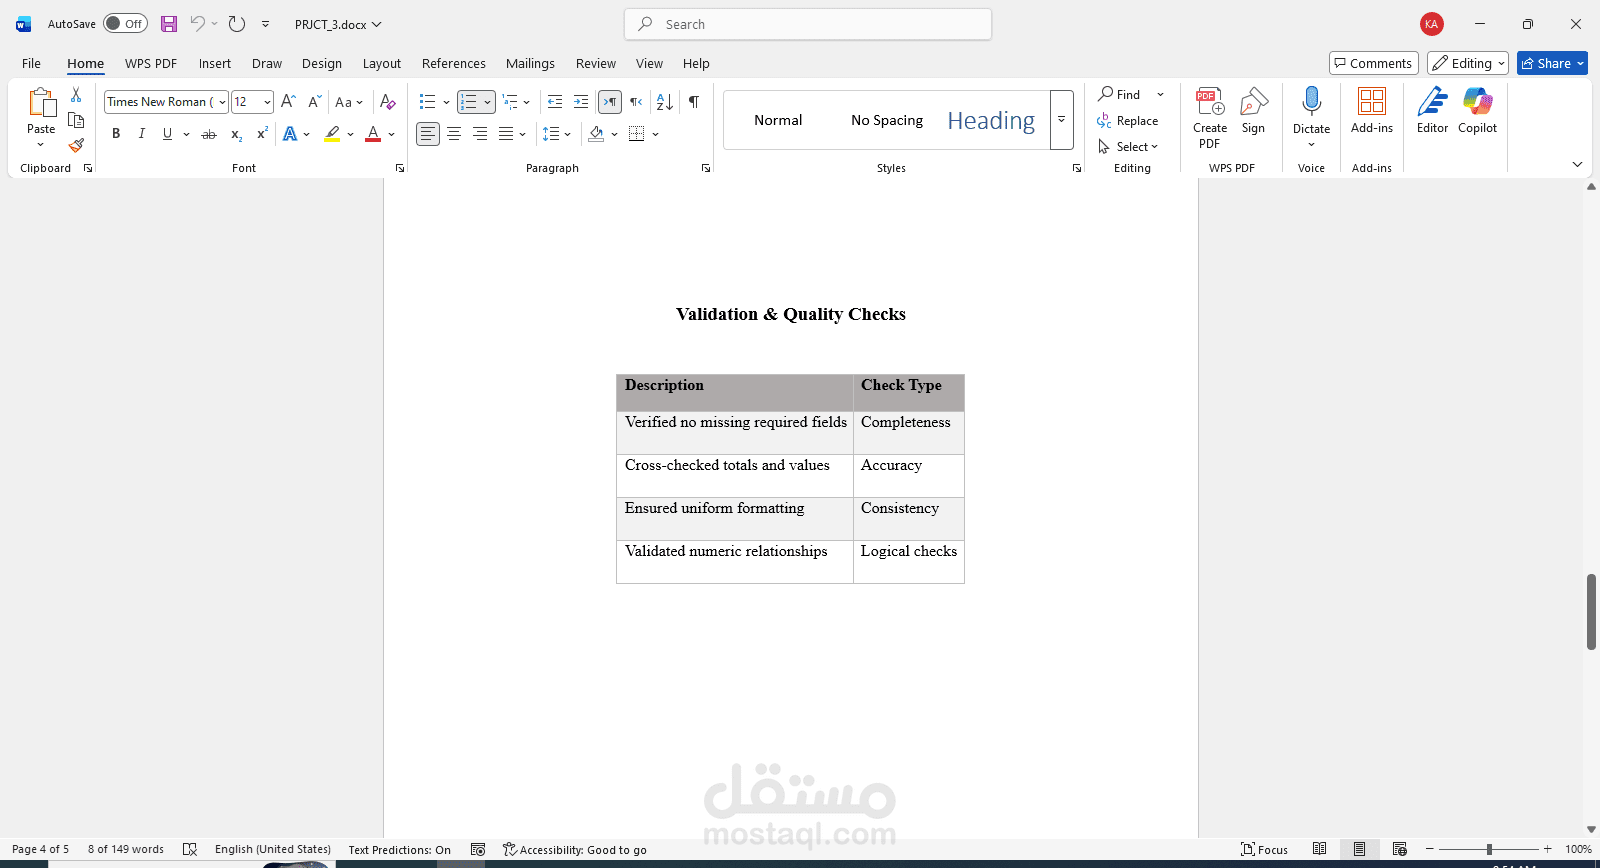
Task: Expand the Styles gallery
Action: click(x=1062, y=120)
